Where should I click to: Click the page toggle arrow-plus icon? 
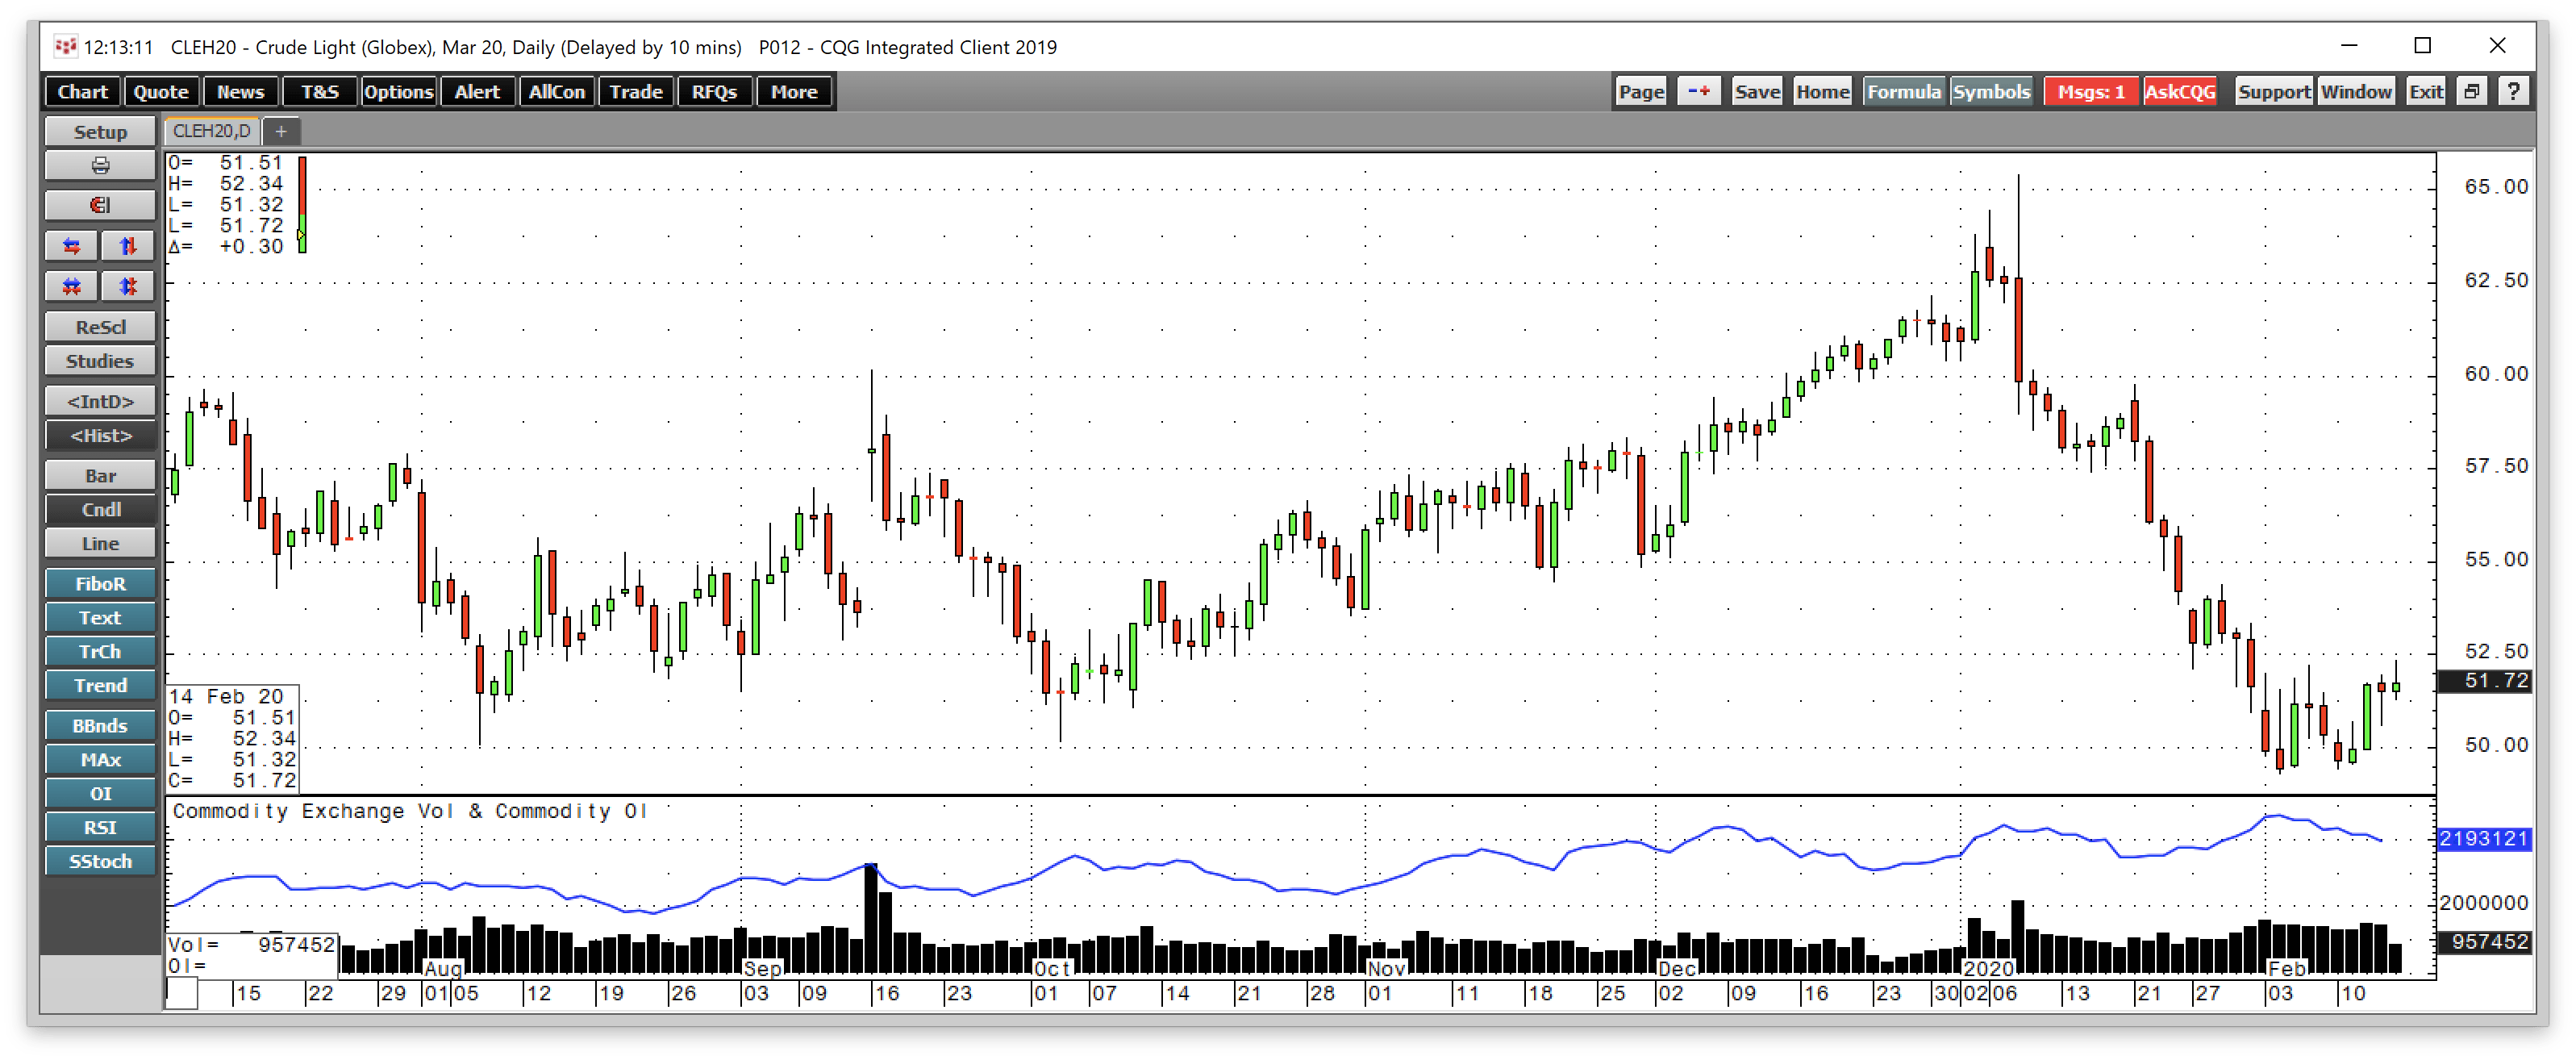pos(1698,92)
